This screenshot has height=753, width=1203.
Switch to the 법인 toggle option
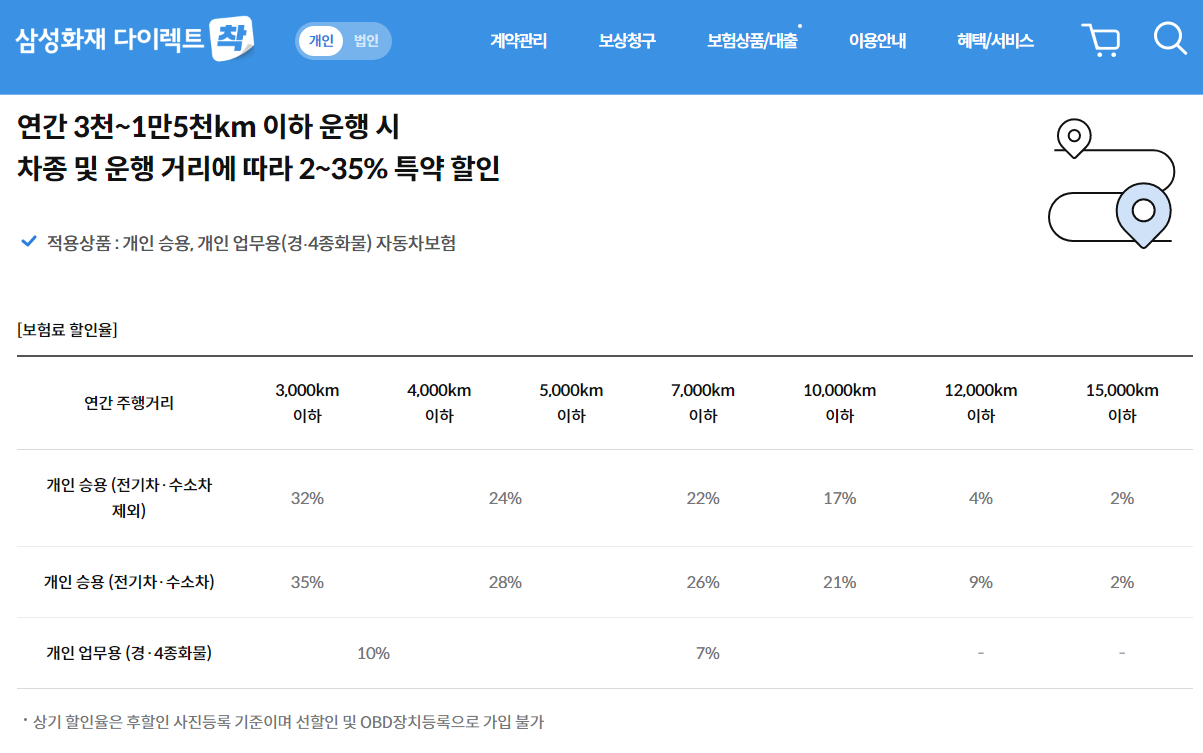coord(364,40)
